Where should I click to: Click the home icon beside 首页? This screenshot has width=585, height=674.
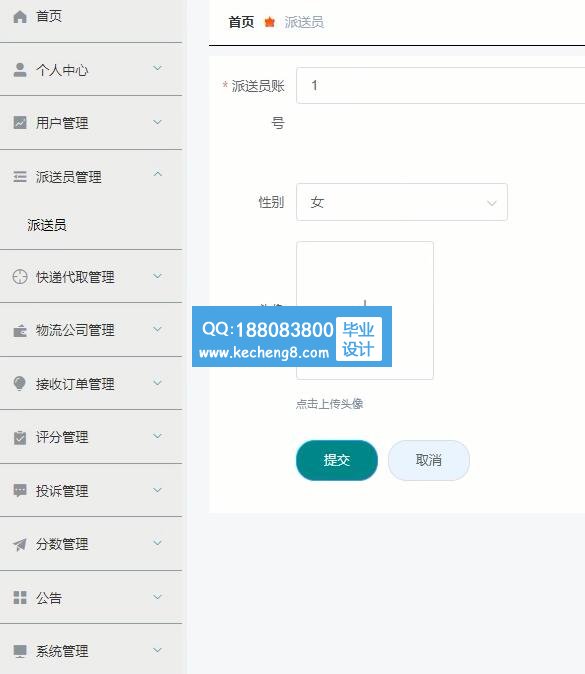point(20,17)
